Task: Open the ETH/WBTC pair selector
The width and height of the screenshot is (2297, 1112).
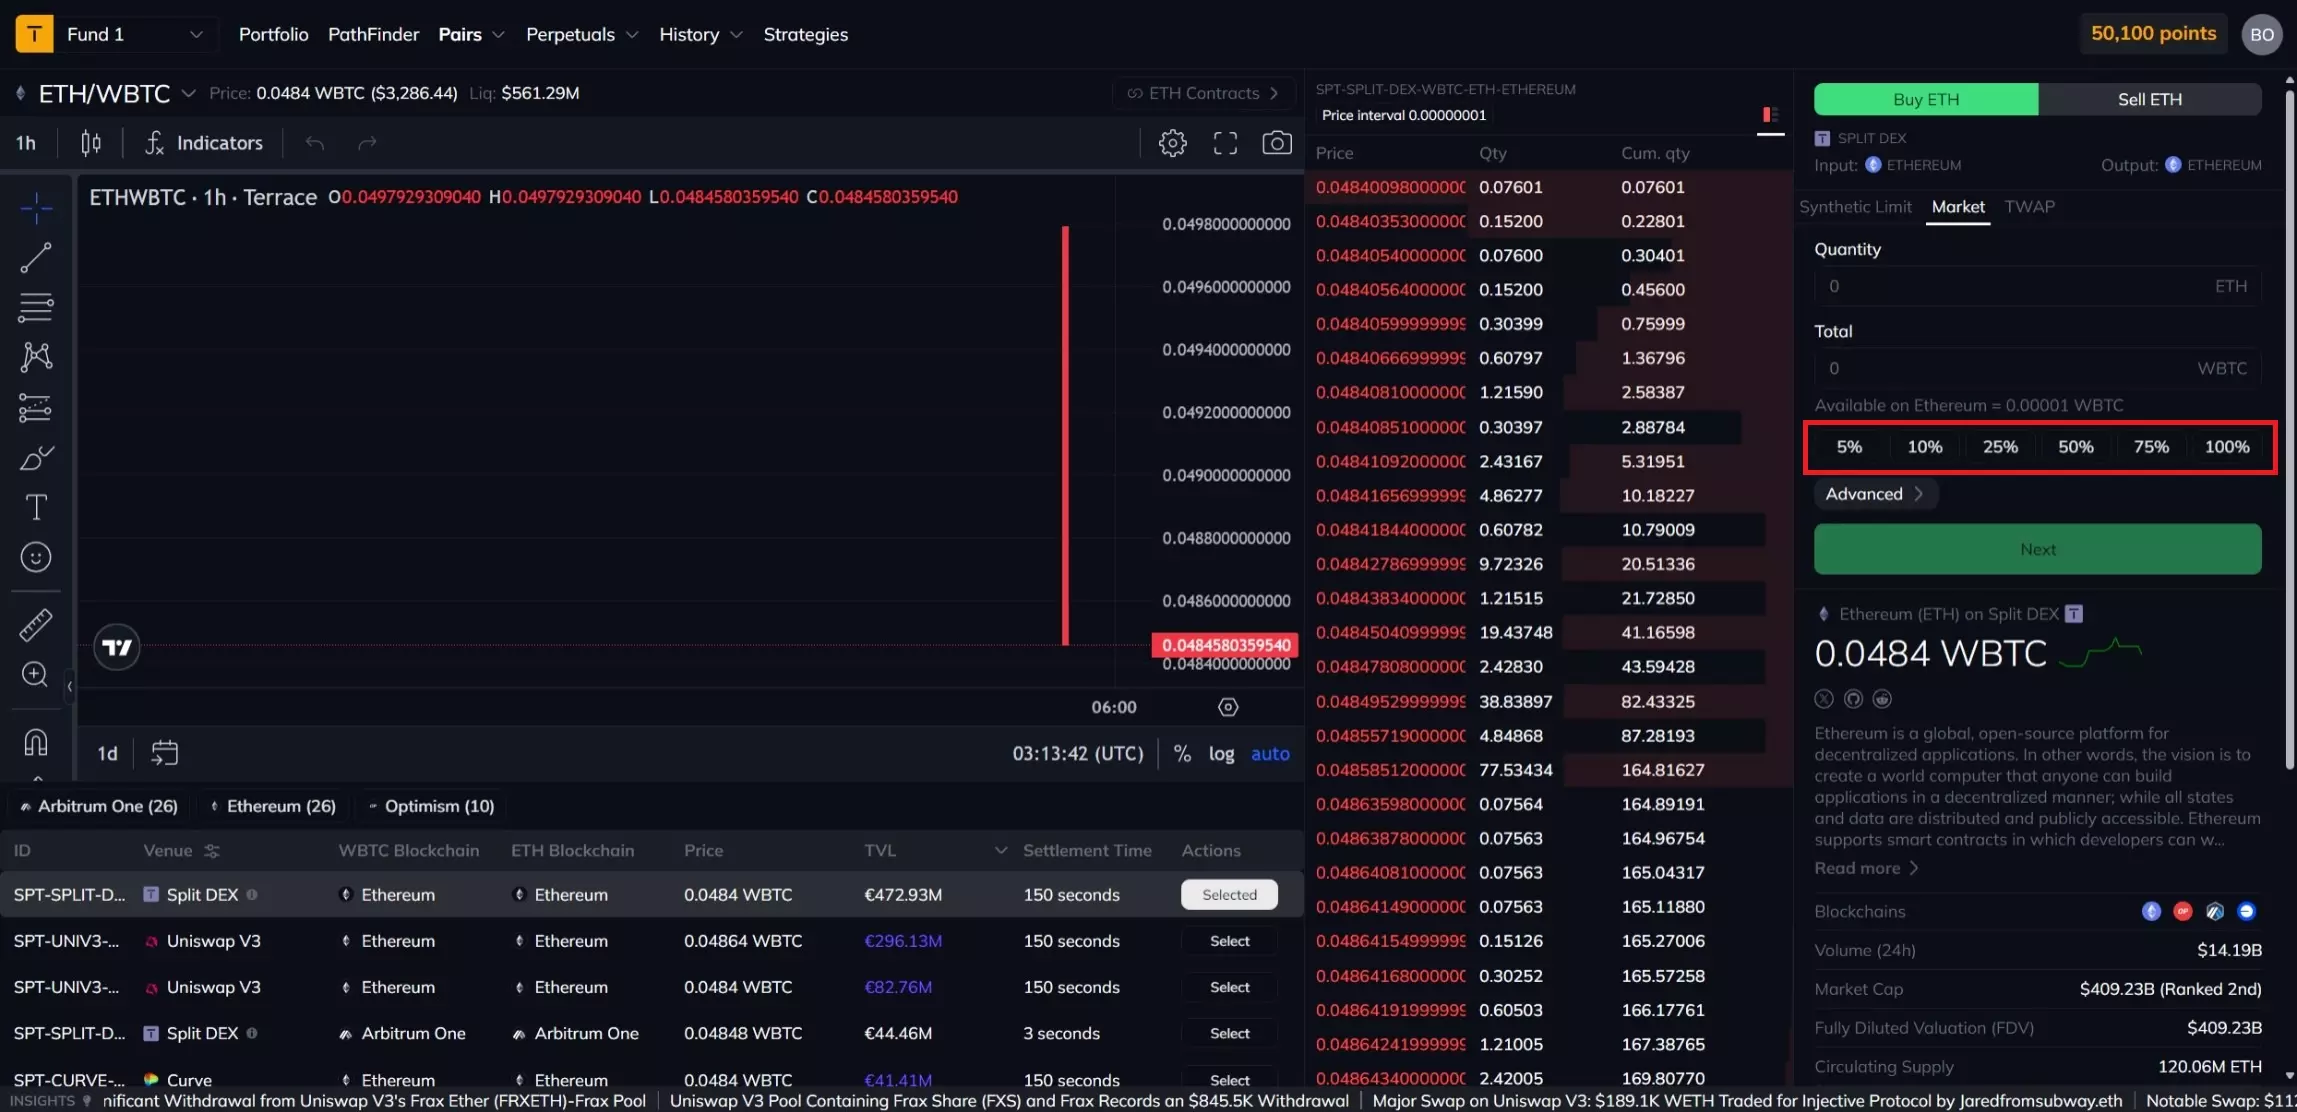Action: tap(105, 93)
